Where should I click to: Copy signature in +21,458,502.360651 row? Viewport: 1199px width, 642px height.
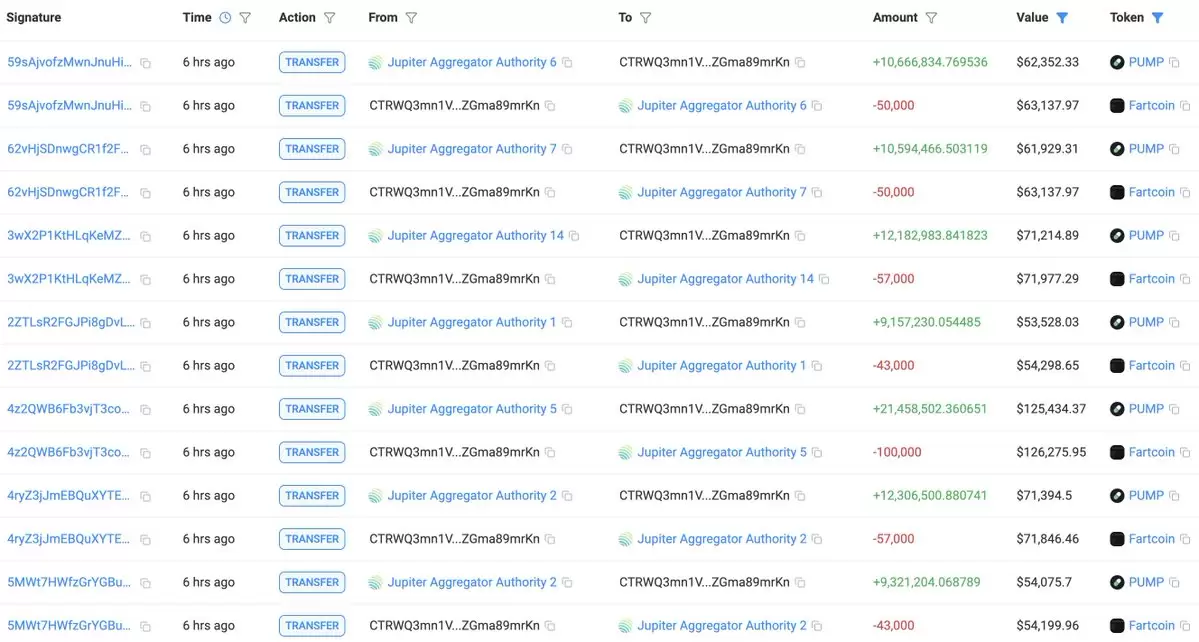(x=145, y=410)
